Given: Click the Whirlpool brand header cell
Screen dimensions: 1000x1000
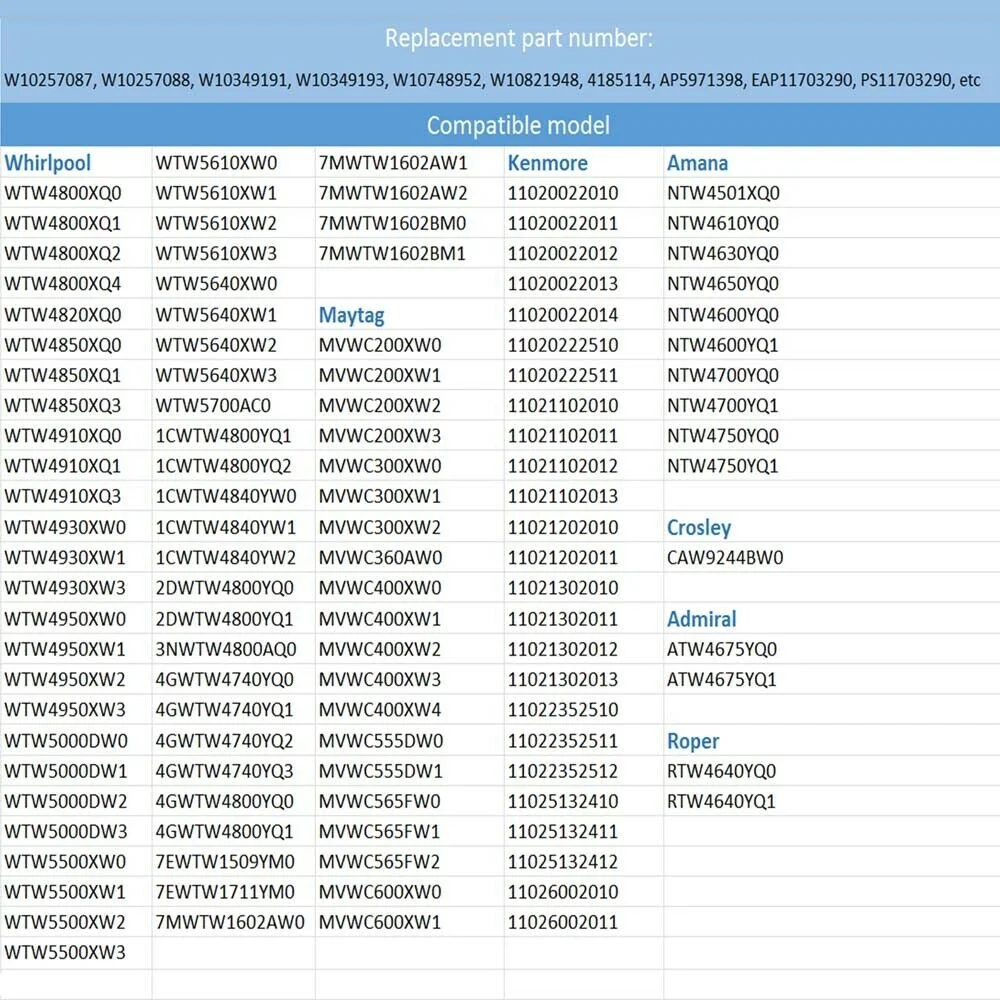Looking at the screenshot, I should coord(48,163).
